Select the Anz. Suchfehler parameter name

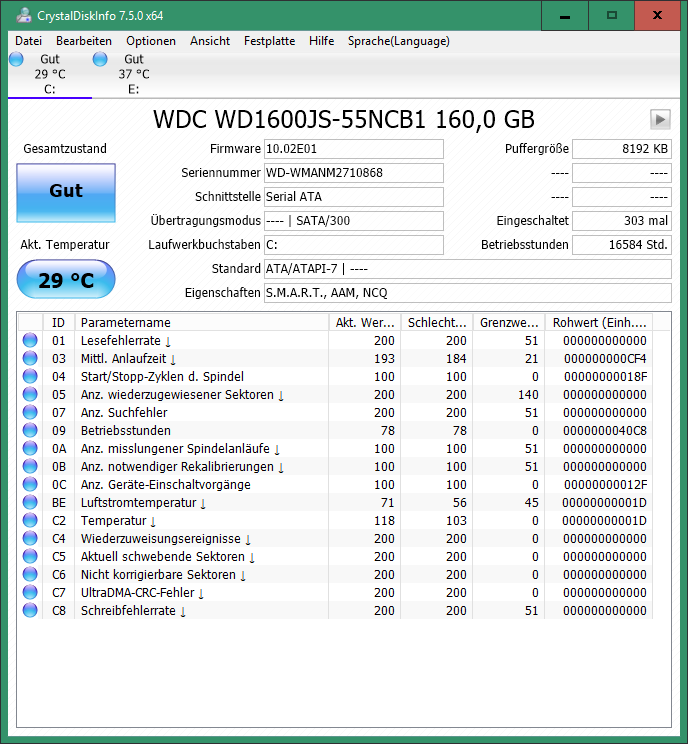tap(124, 413)
